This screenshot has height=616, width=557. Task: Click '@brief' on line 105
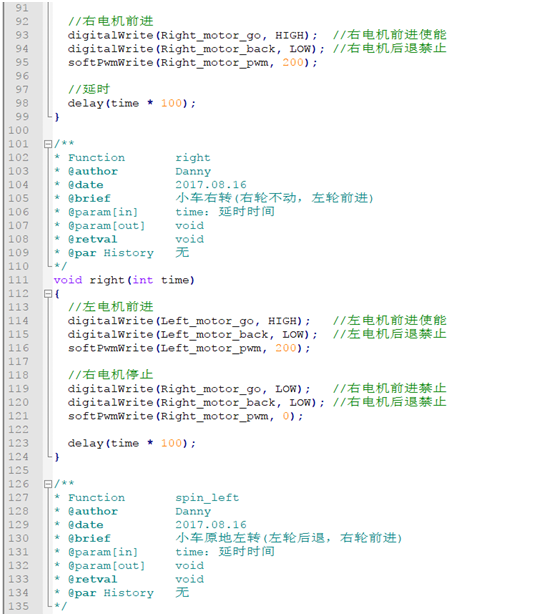coord(89,198)
